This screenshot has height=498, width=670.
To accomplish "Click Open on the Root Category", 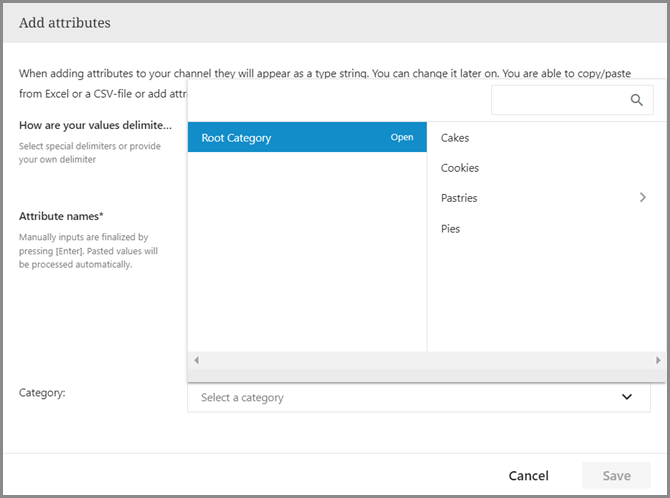I will click(401, 138).
